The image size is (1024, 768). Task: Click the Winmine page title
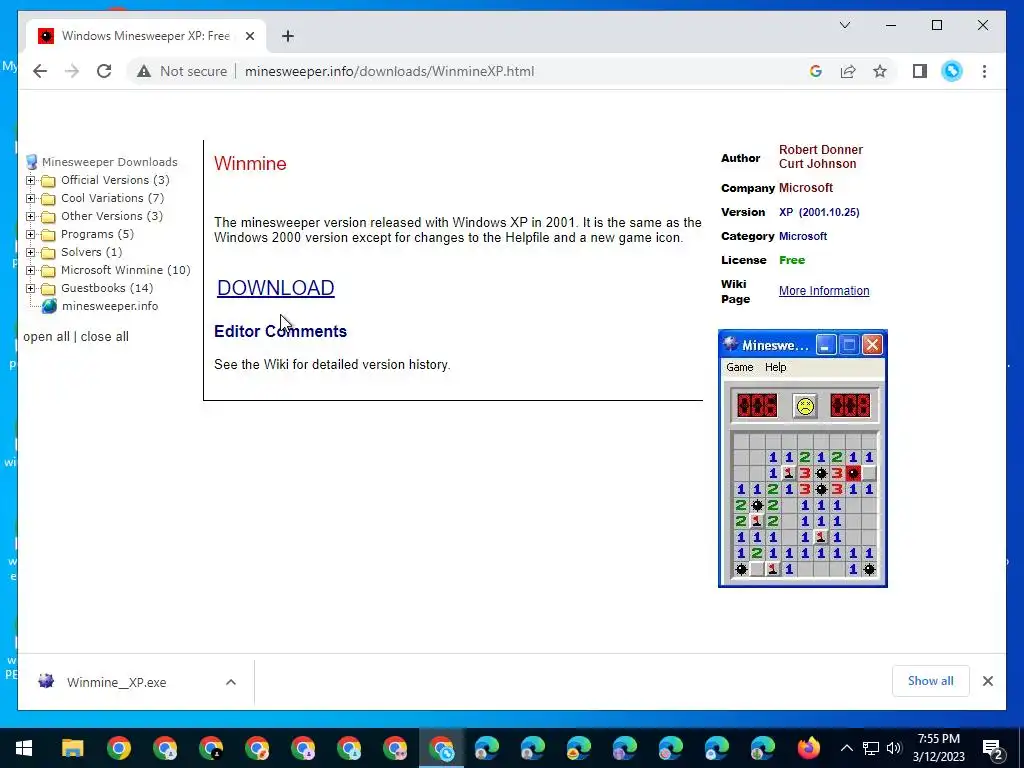coord(250,163)
